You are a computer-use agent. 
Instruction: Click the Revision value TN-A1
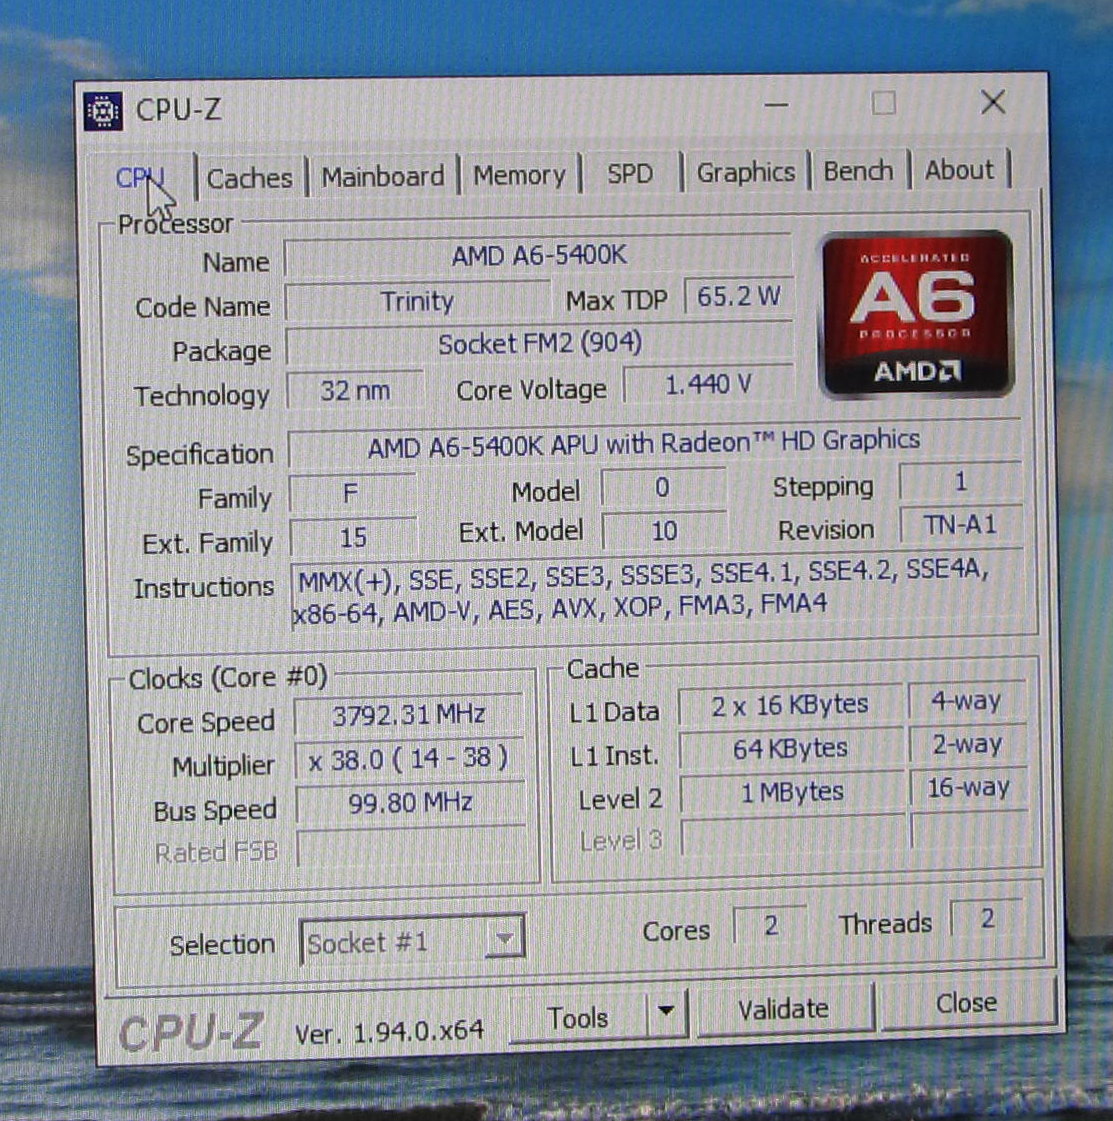tap(961, 525)
